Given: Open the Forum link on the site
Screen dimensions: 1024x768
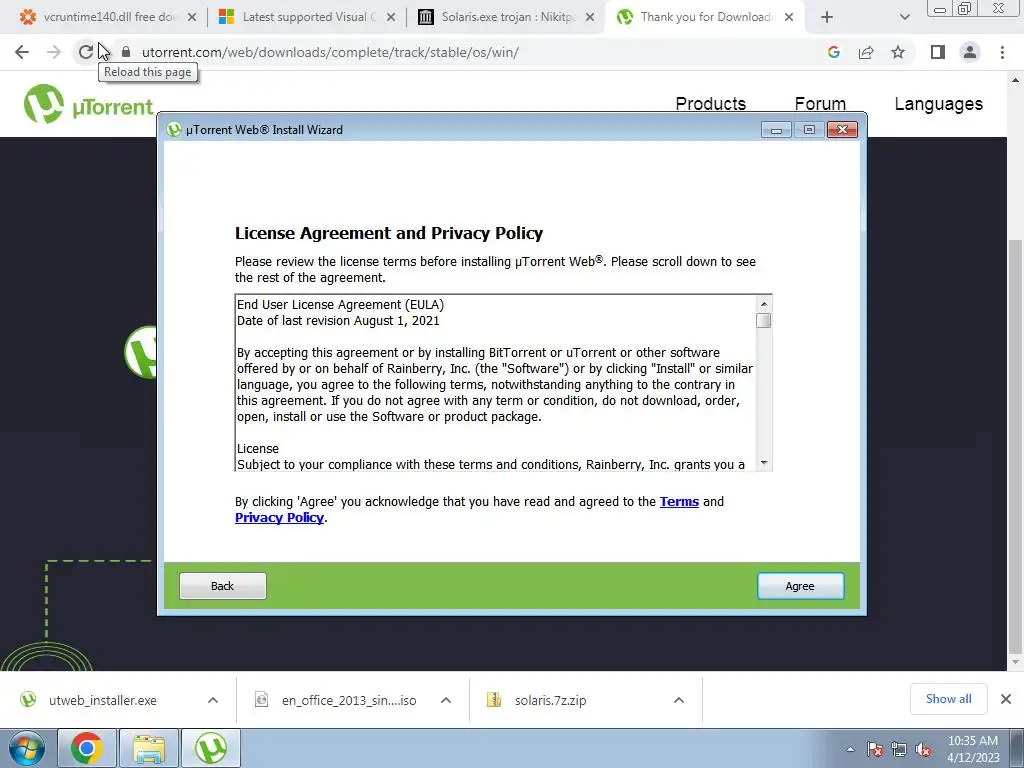Looking at the screenshot, I should tap(820, 104).
